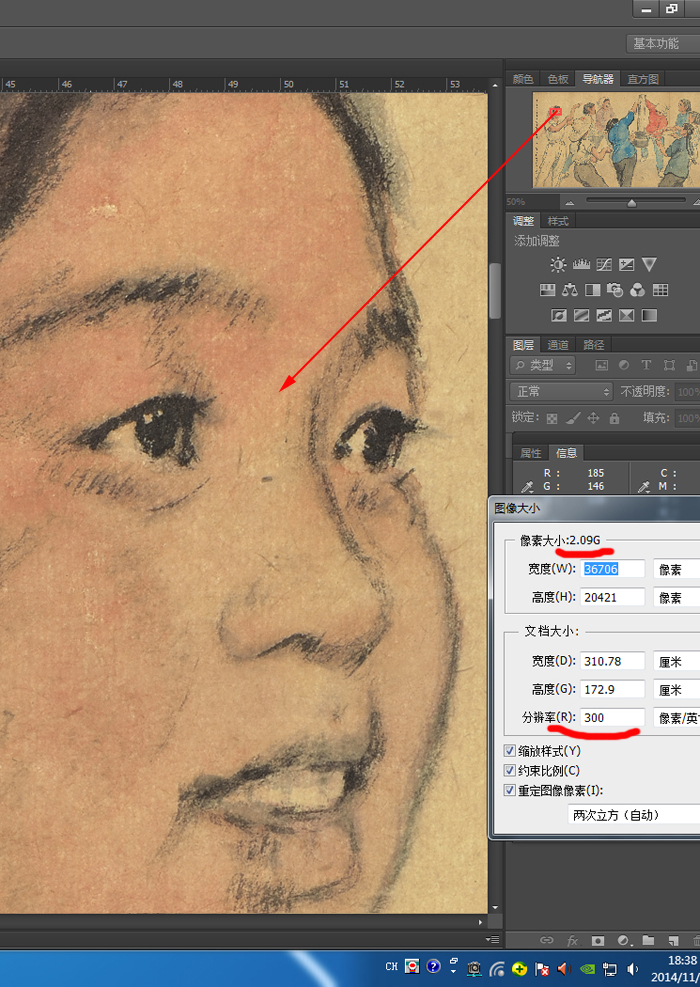This screenshot has height=987, width=700.
Task: Switch to the 属性 tab
Action: [531, 453]
